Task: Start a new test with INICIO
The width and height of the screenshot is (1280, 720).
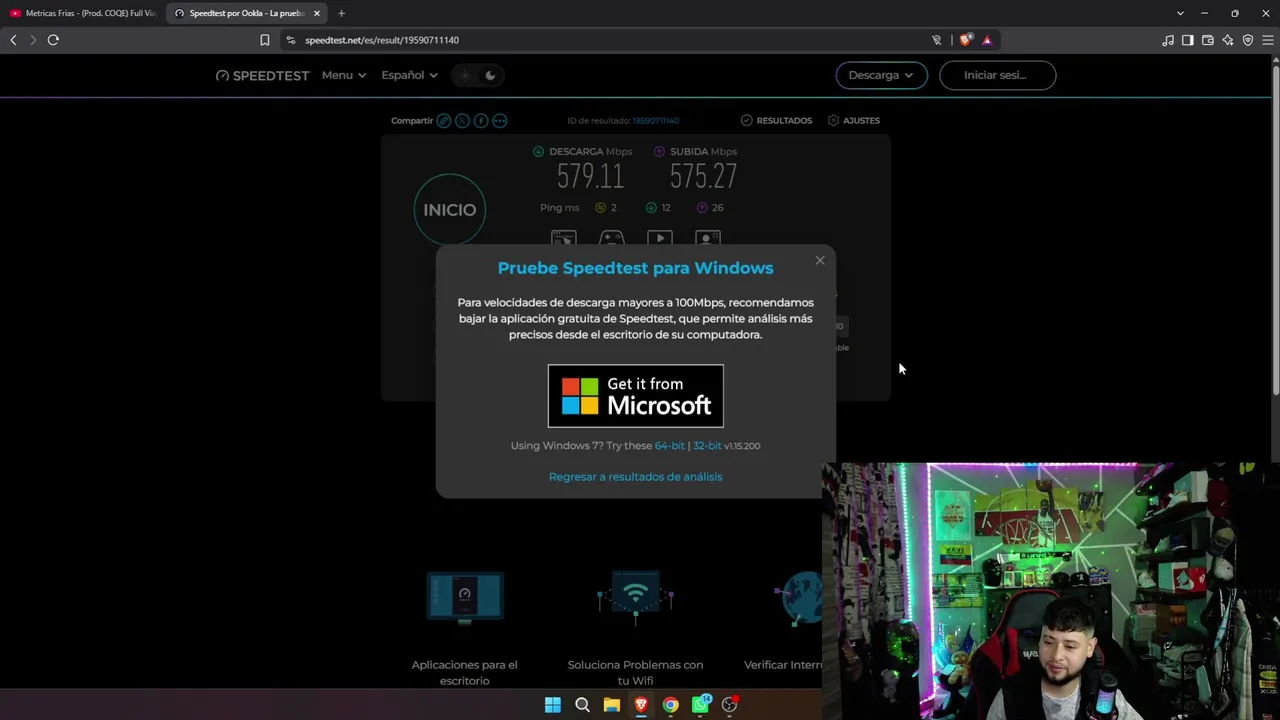Action: pyautogui.click(x=450, y=209)
